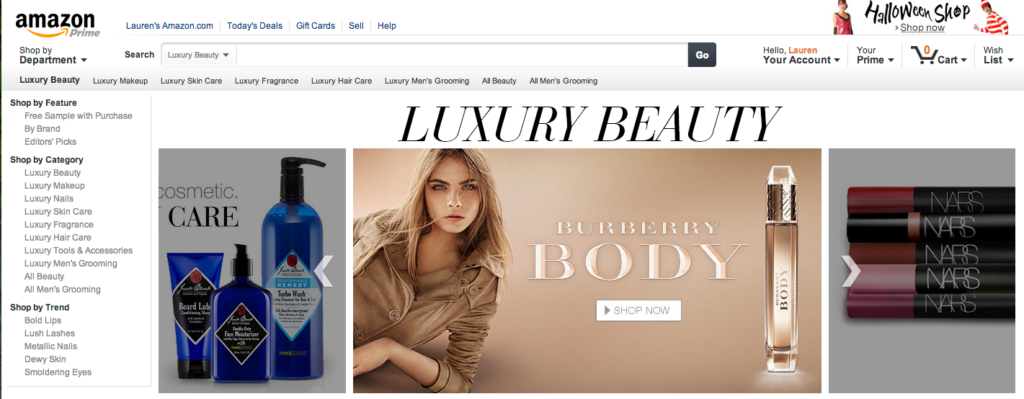
Task: Open the Bold Lips trend
Action: (x=43, y=321)
